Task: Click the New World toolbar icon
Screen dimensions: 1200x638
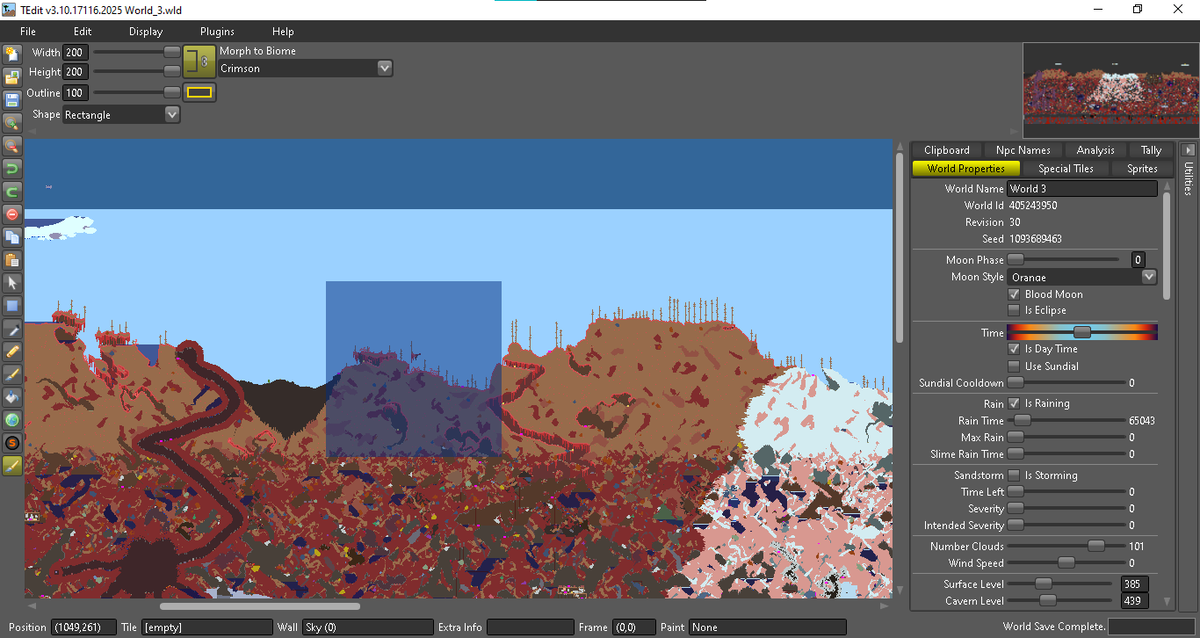Action: tap(12, 53)
